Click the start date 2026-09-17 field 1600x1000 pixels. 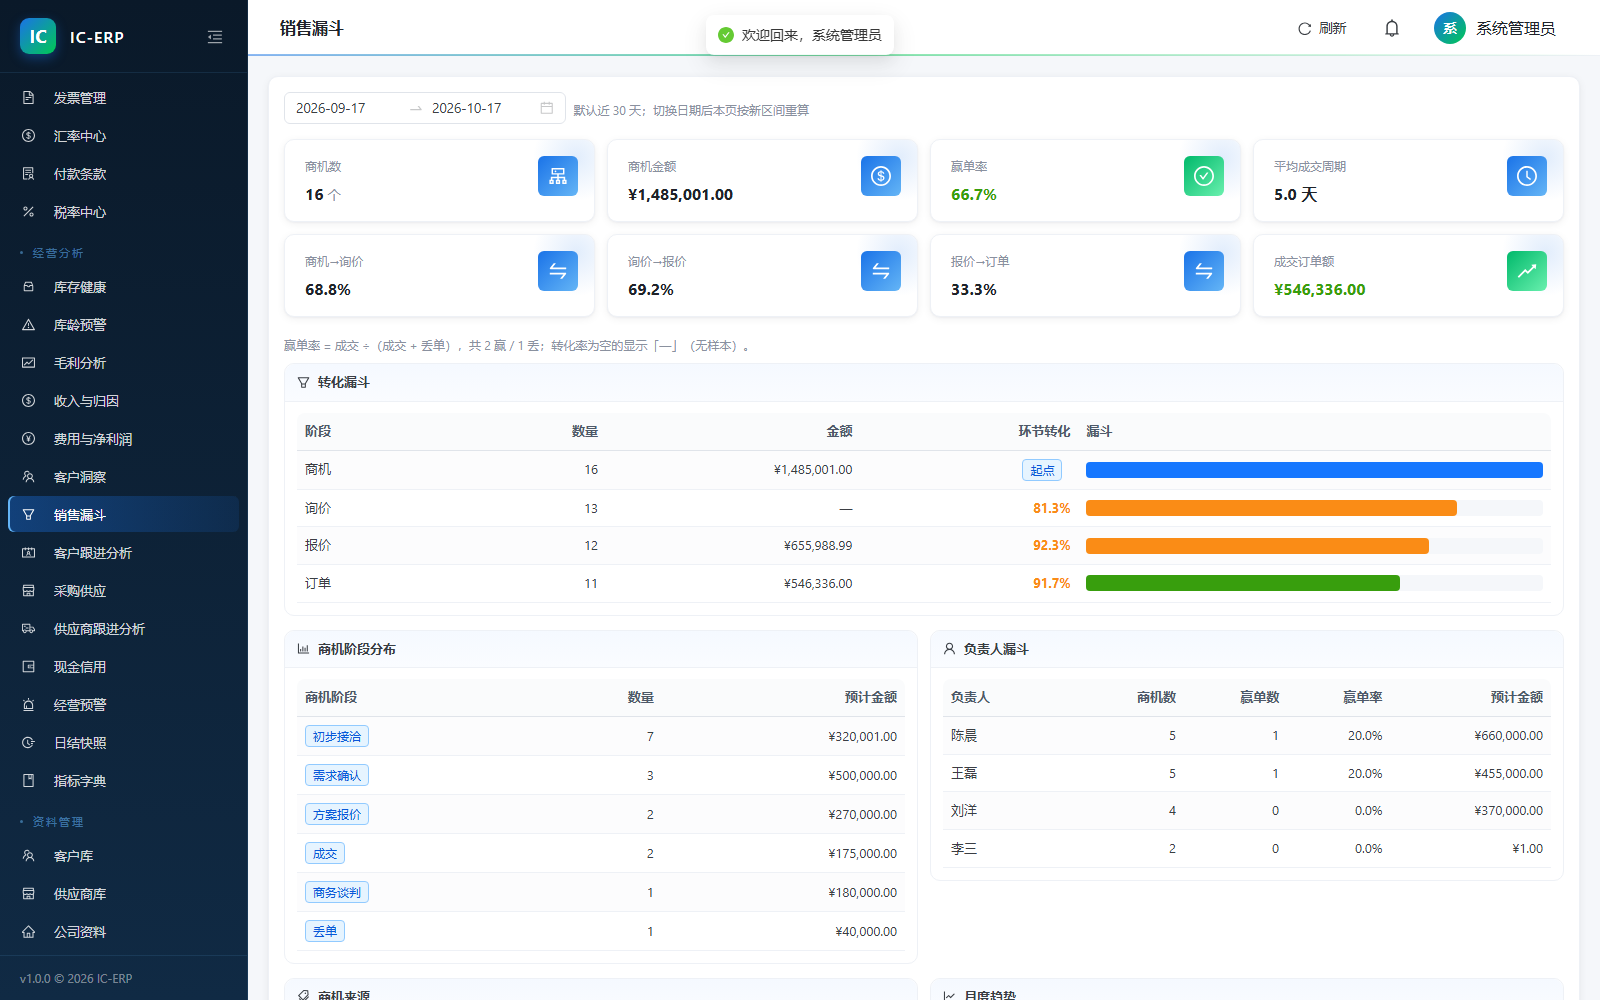click(x=345, y=108)
